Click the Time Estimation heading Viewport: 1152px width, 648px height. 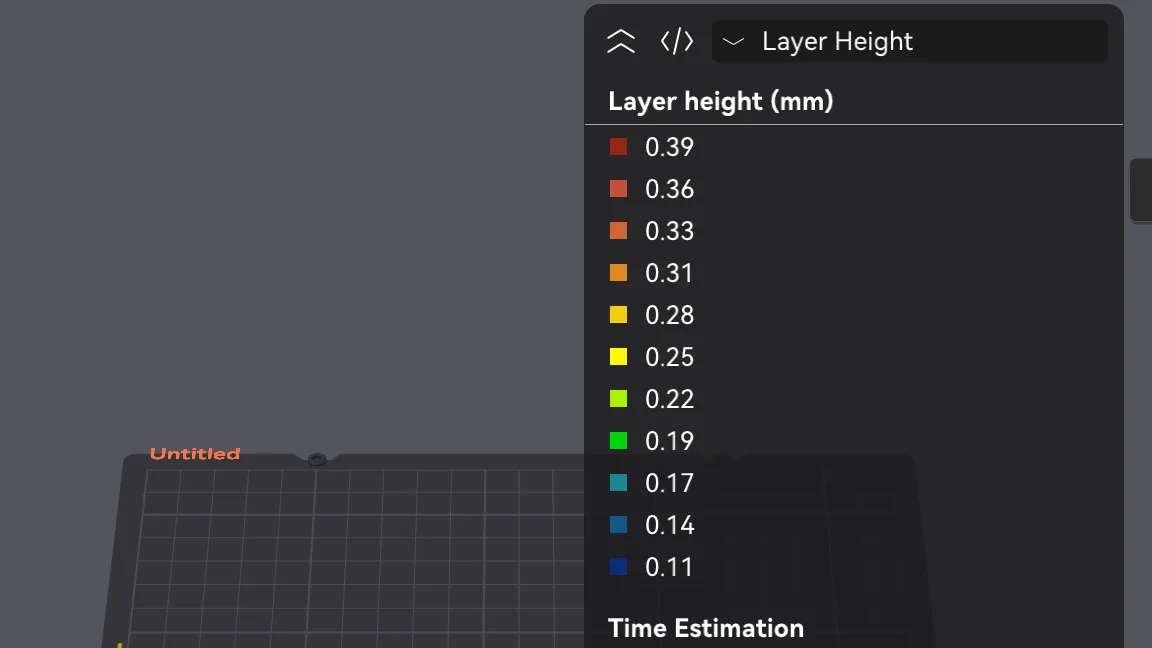point(706,628)
